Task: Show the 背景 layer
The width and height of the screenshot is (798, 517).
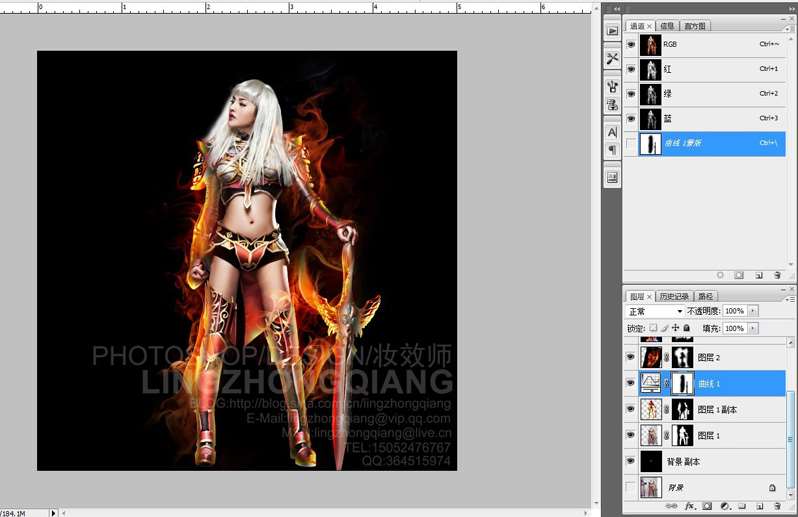Action: (631, 487)
